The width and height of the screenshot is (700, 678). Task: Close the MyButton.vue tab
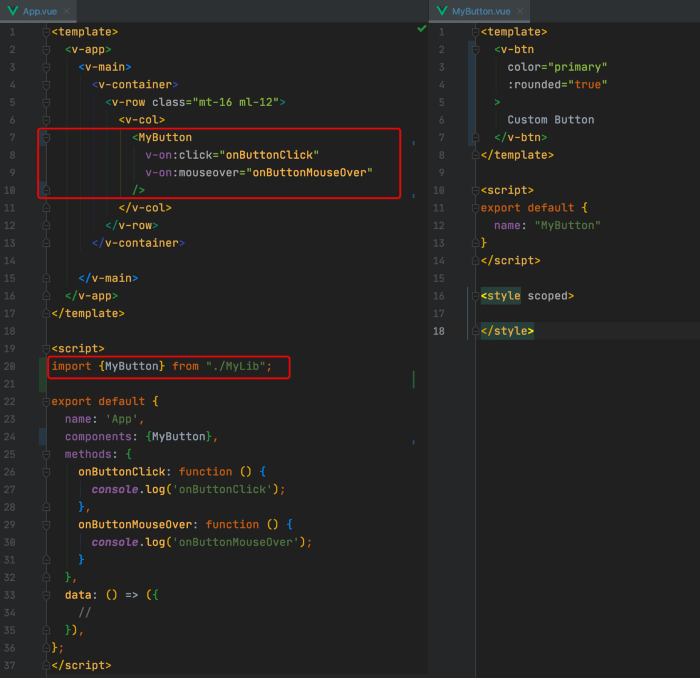click(x=520, y=11)
